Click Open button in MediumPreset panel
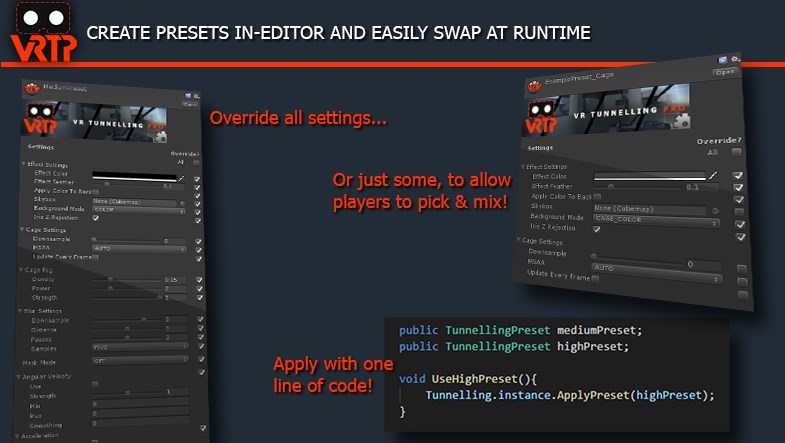 coord(190,105)
